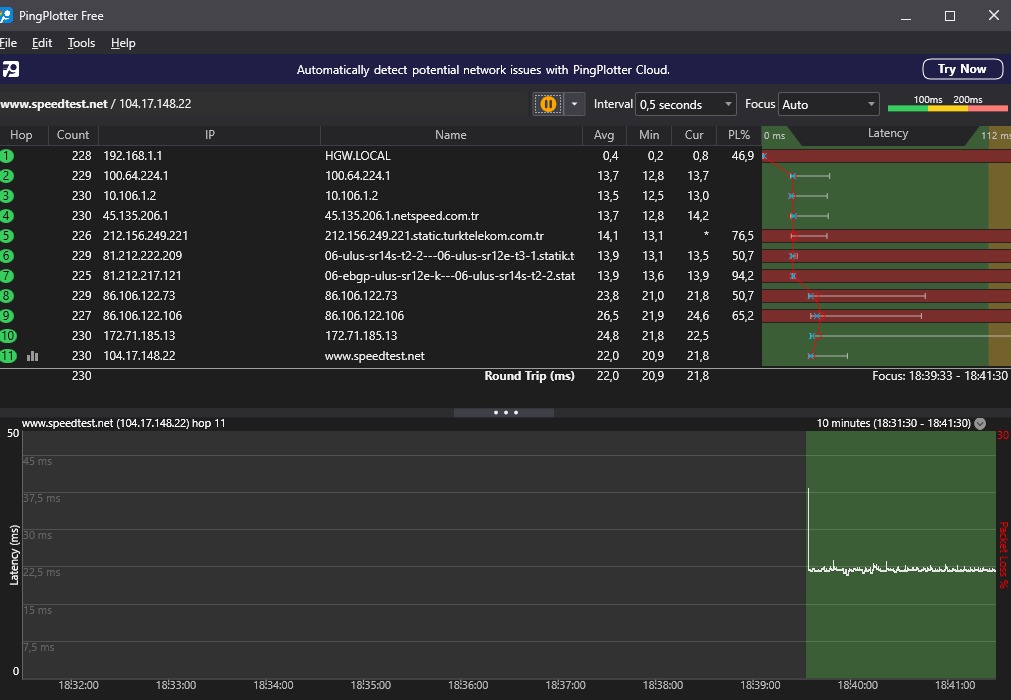Click hop 10 average value 24,8
The height and width of the screenshot is (700, 1011).
607,336
